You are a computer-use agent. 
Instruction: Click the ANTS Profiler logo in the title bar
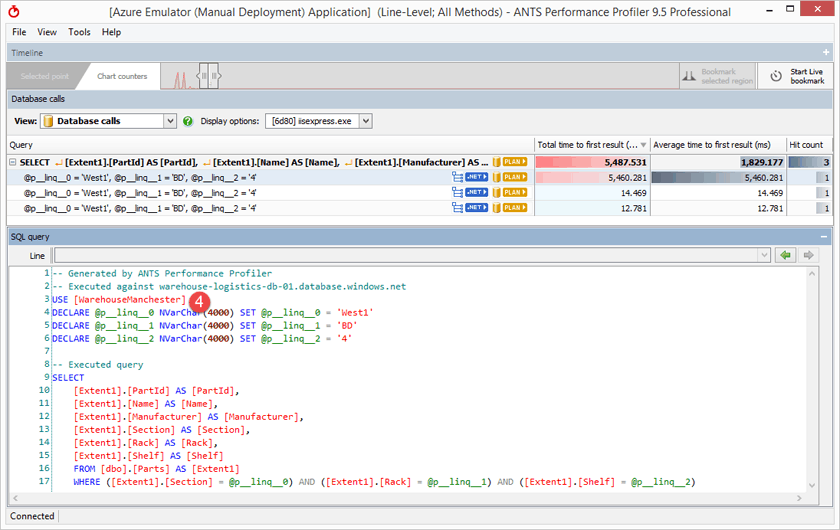pyautogui.click(x=13, y=11)
